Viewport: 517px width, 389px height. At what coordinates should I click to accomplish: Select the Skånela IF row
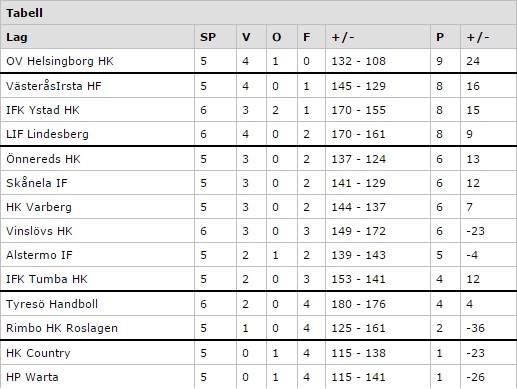click(258, 183)
